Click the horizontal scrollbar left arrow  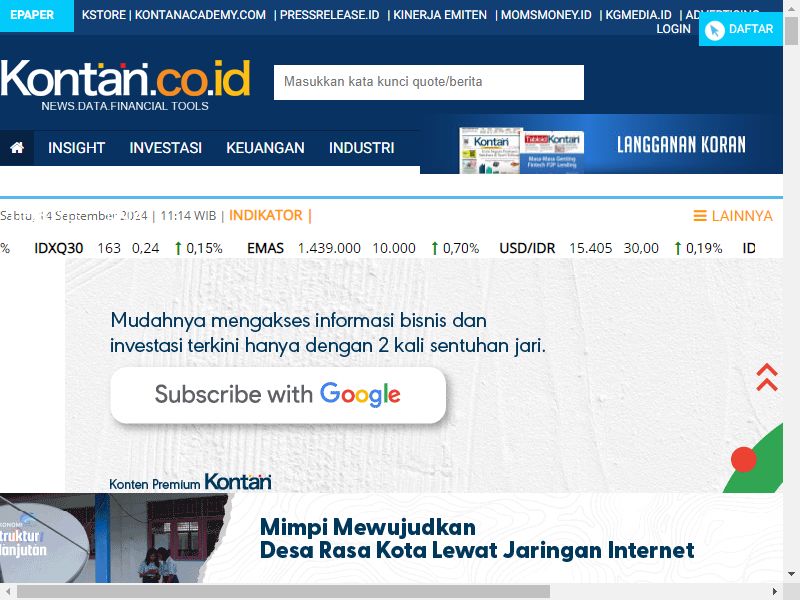8,592
